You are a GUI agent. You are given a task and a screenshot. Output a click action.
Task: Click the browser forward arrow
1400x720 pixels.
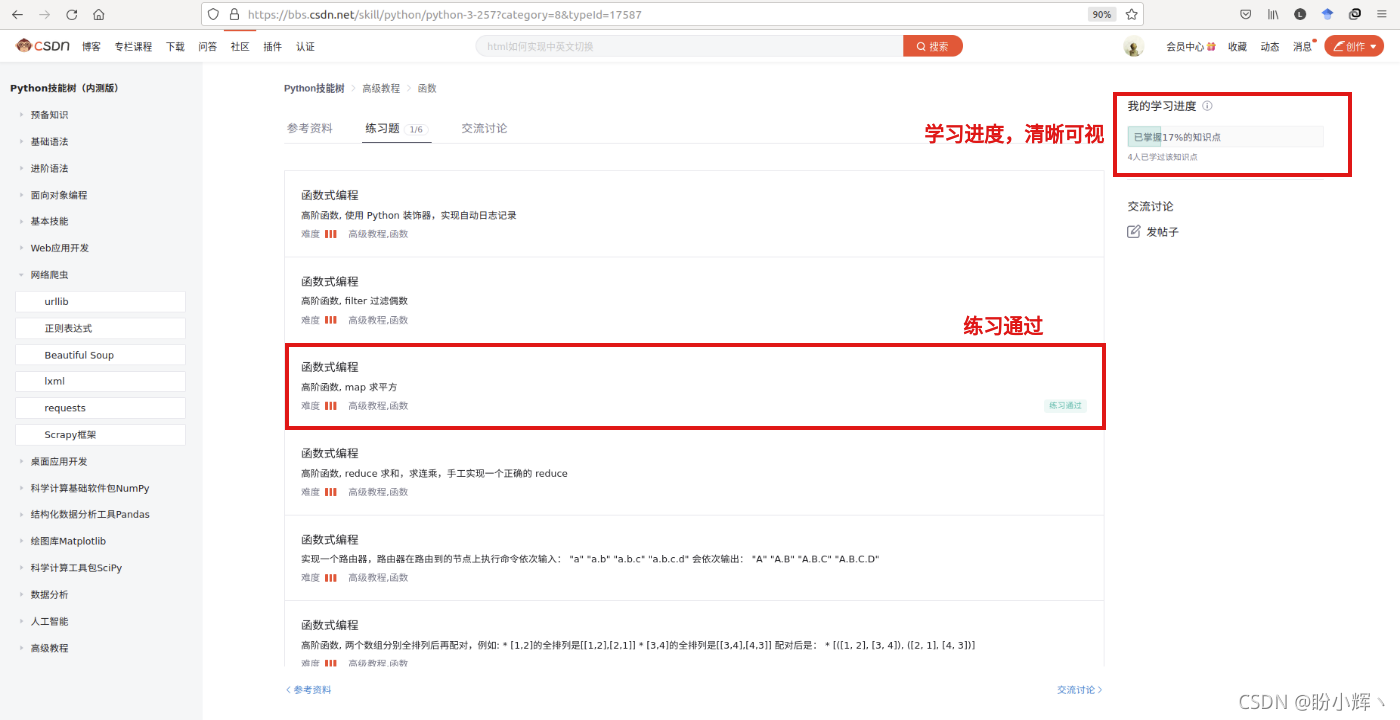44,15
